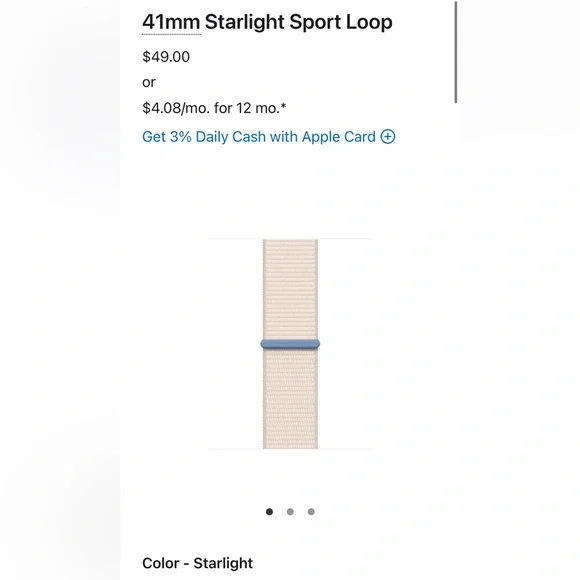Screen dimensions: 580x580
Task: Click the underlined 41mm term in title
Action: 171,22
